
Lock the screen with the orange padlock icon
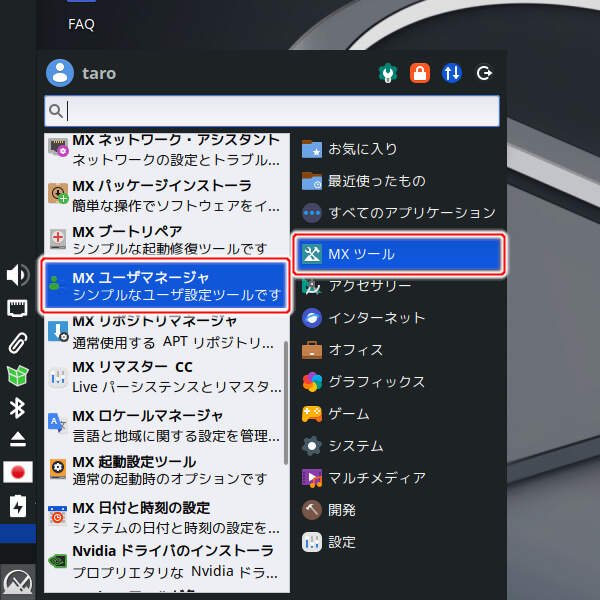[x=420, y=73]
